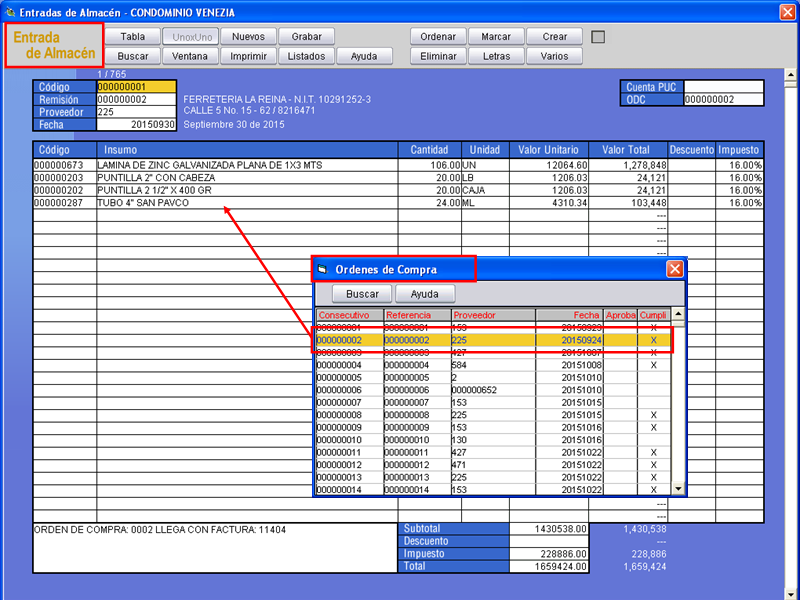
Task: Click the Impuesto total field 228886.00
Action: (548, 554)
